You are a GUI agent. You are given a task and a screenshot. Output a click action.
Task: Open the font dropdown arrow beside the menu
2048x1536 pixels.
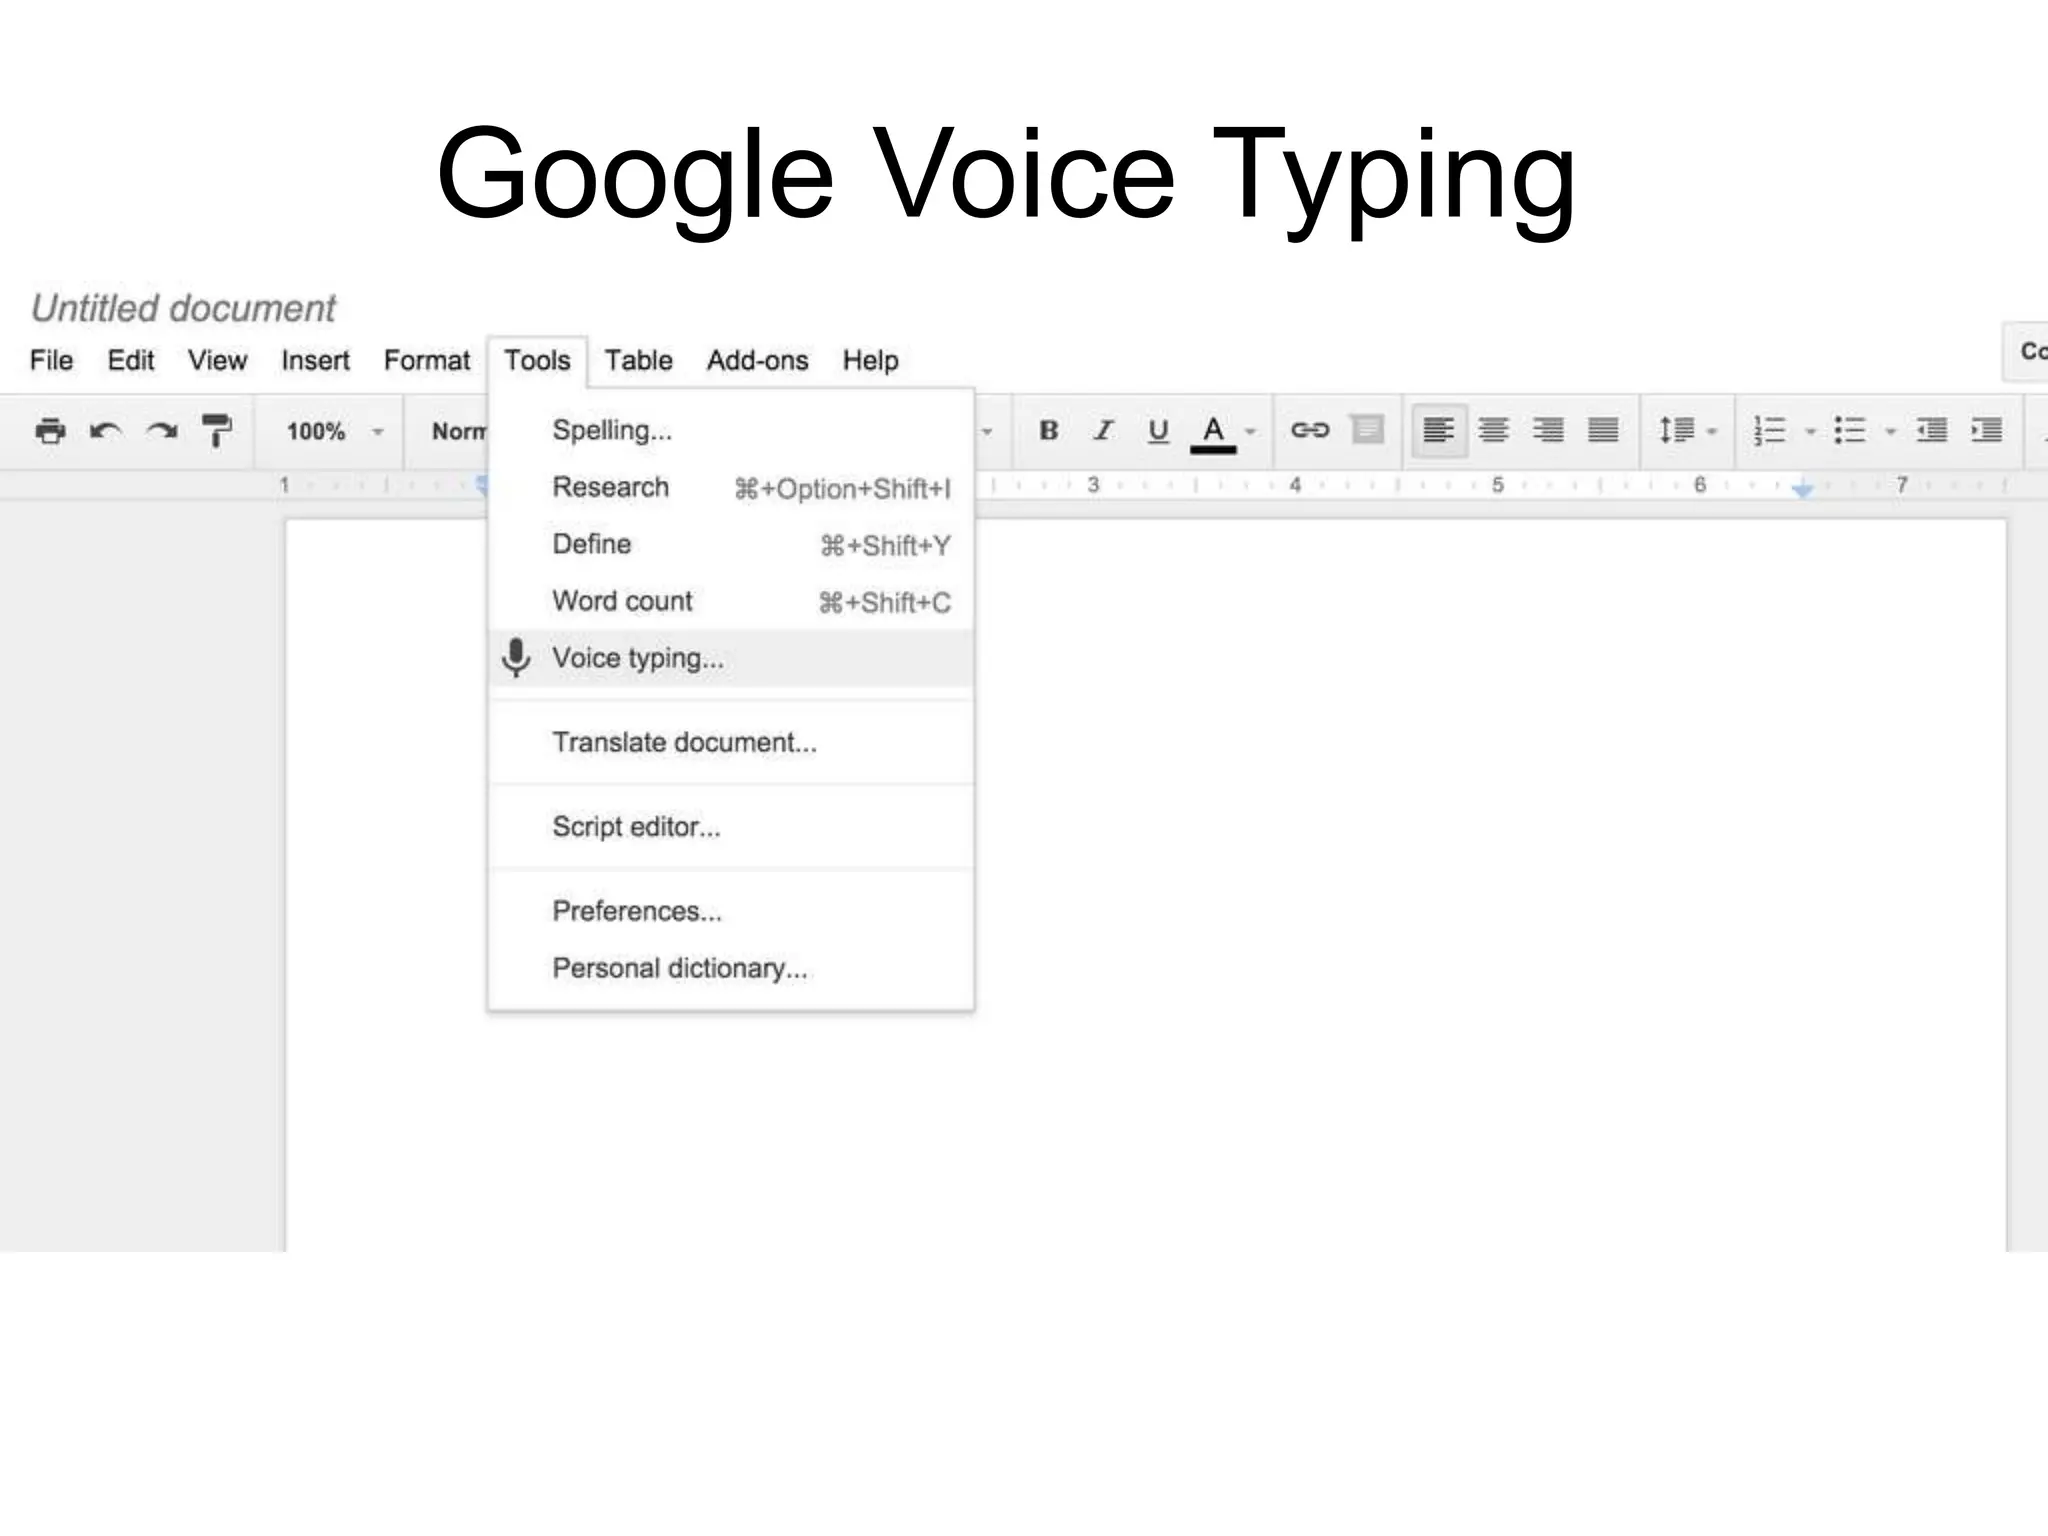tap(987, 432)
